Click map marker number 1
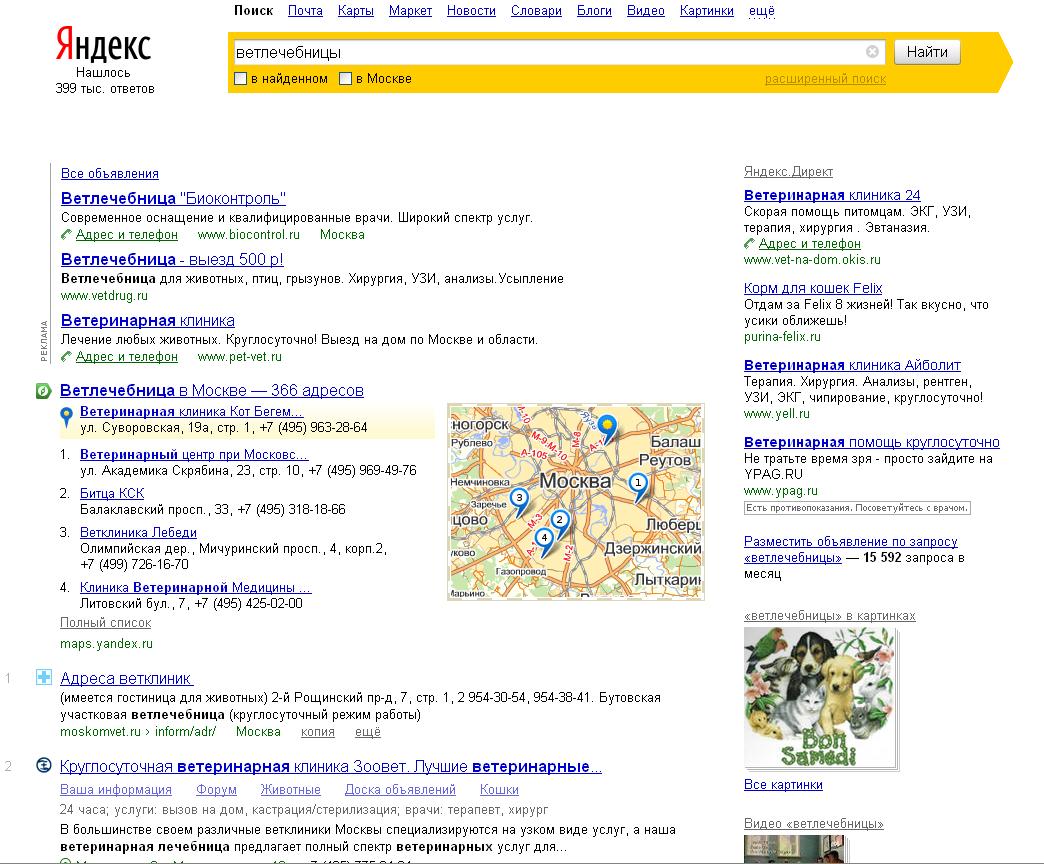This screenshot has height=864, width=1044. pos(638,487)
